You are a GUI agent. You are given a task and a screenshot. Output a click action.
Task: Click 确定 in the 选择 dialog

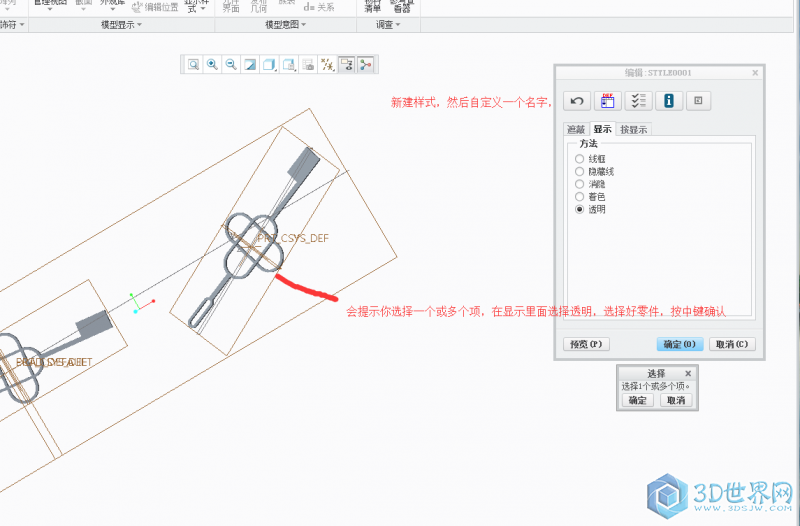[x=637, y=400]
